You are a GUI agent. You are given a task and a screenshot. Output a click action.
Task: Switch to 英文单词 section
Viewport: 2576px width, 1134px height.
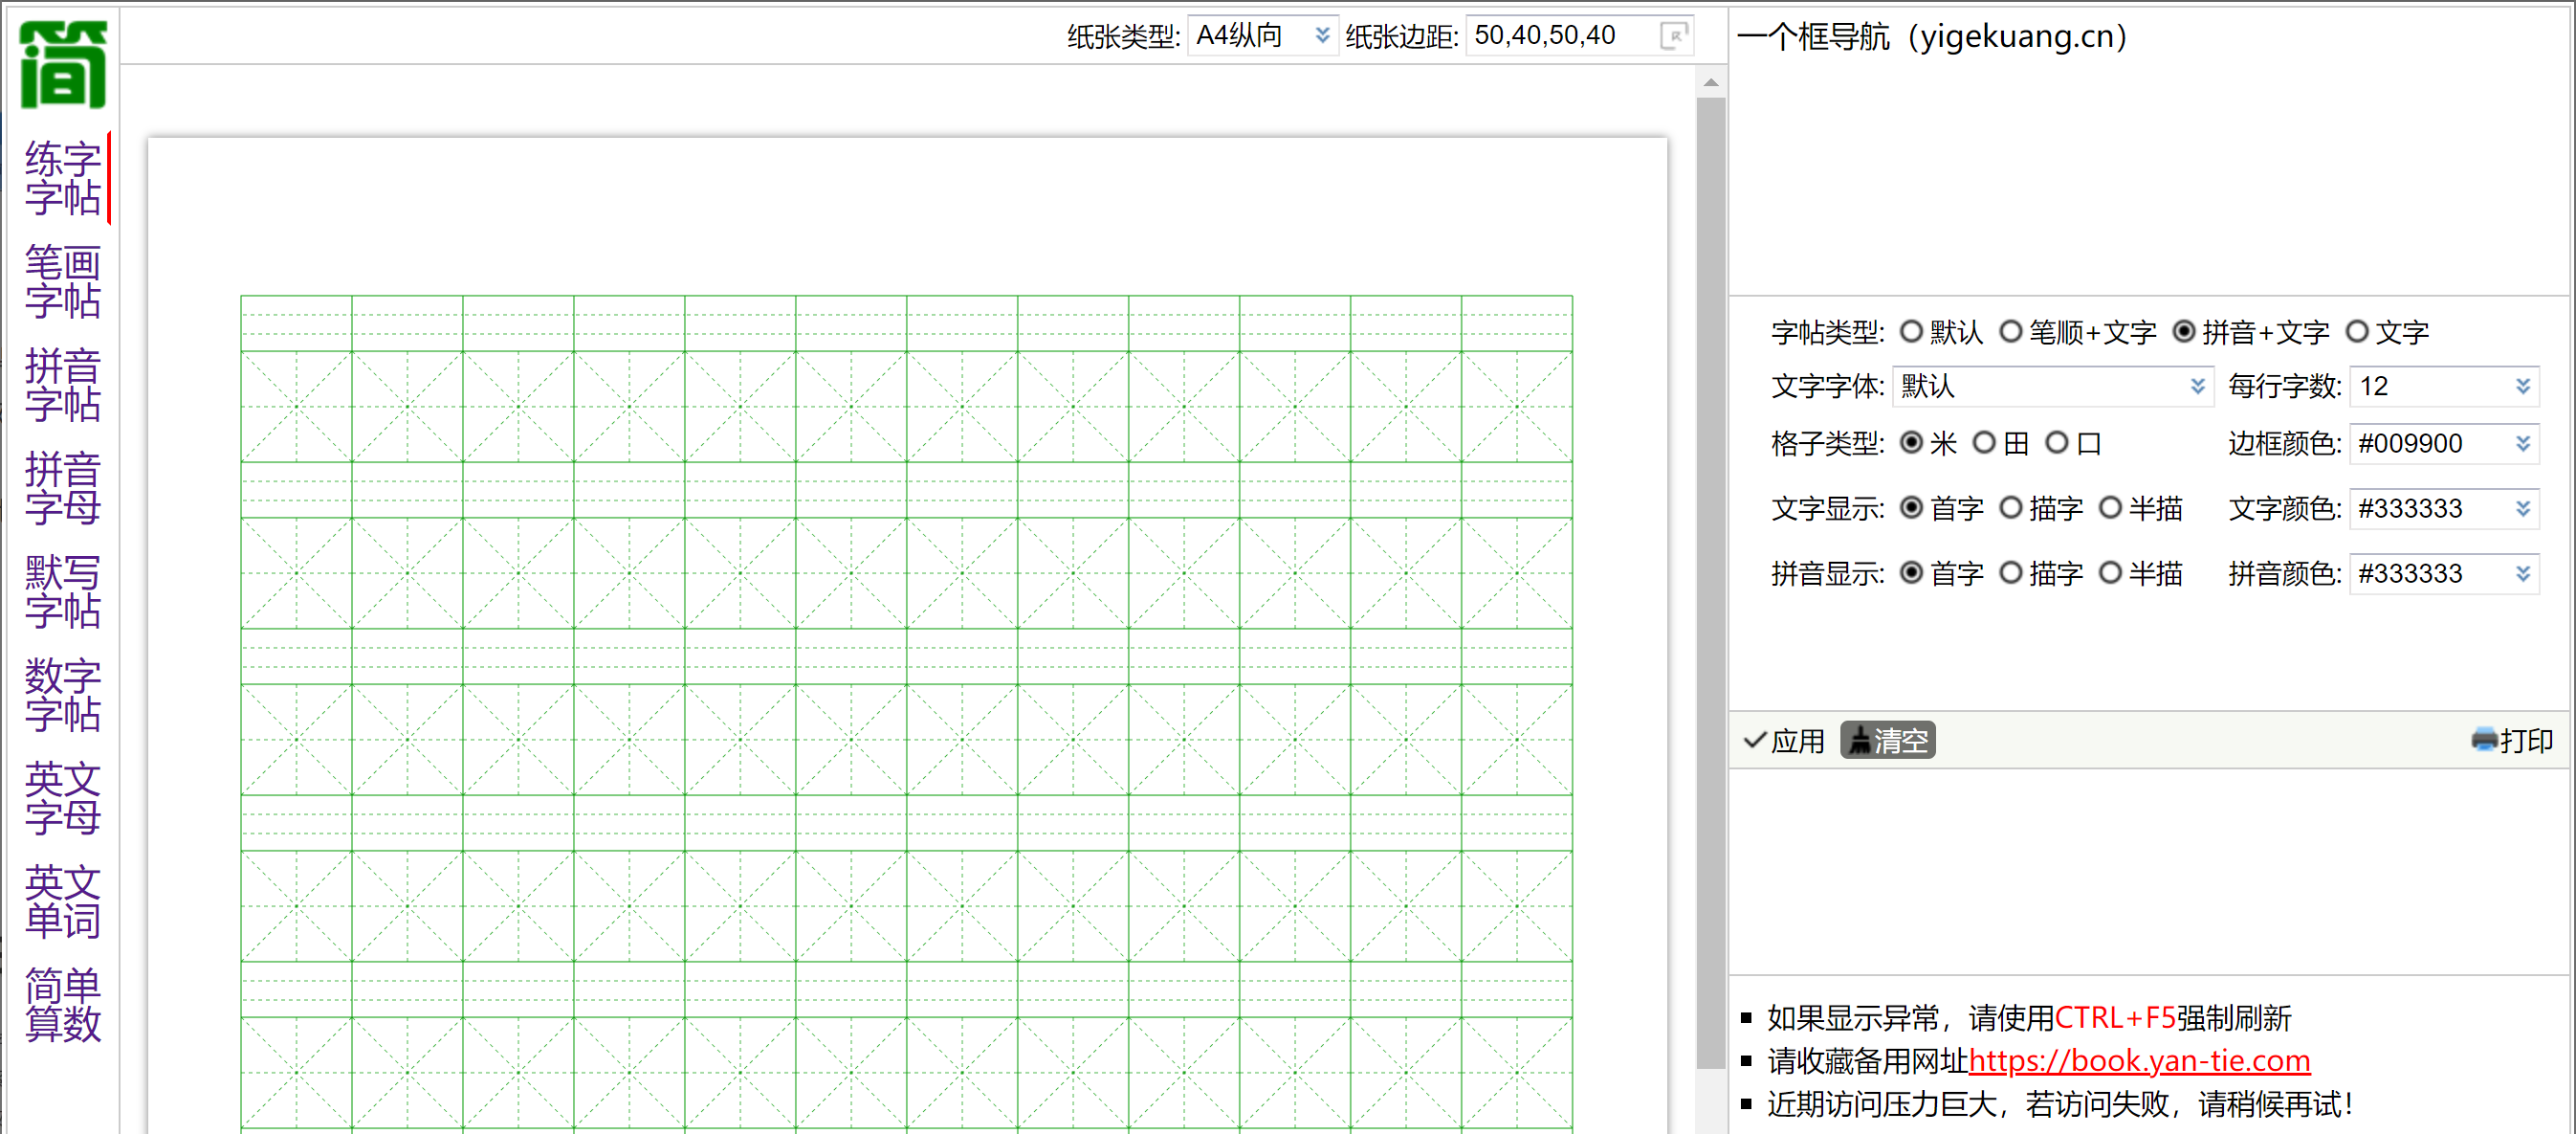click(63, 902)
